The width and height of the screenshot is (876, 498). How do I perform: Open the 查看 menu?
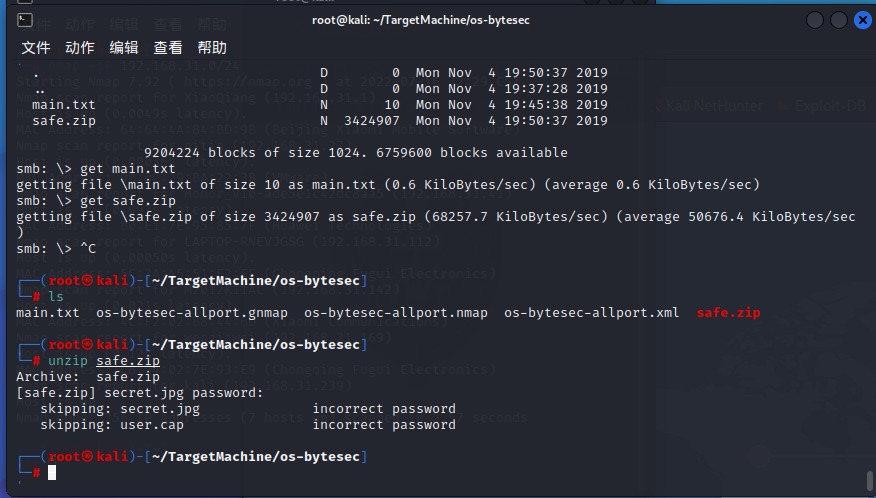point(168,48)
